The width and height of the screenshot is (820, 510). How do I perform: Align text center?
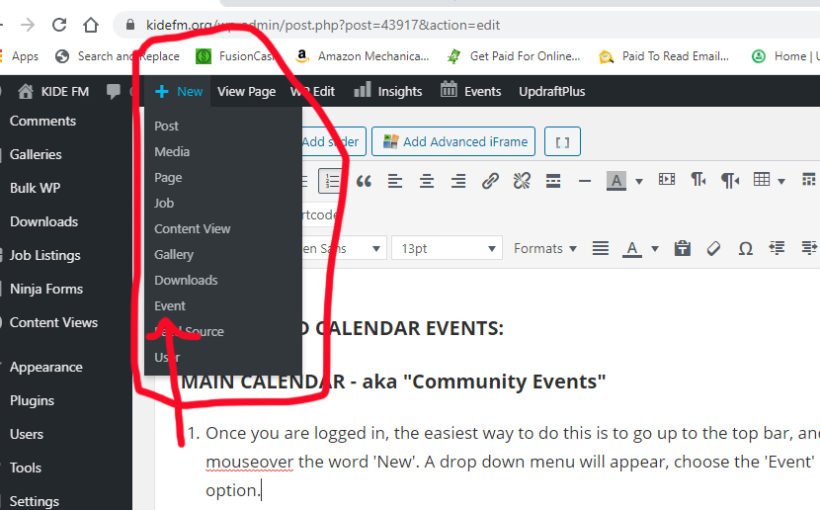pyautogui.click(x=427, y=181)
